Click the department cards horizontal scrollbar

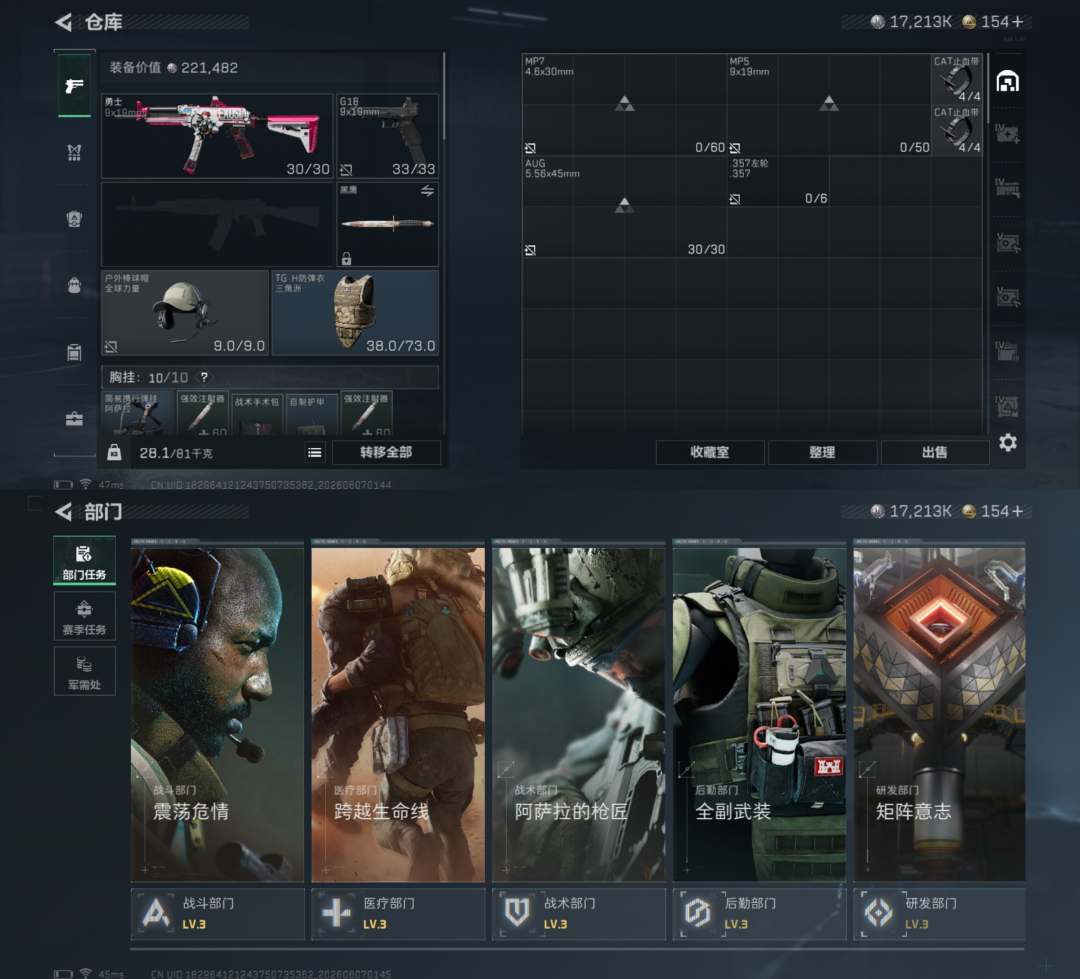point(577,949)
